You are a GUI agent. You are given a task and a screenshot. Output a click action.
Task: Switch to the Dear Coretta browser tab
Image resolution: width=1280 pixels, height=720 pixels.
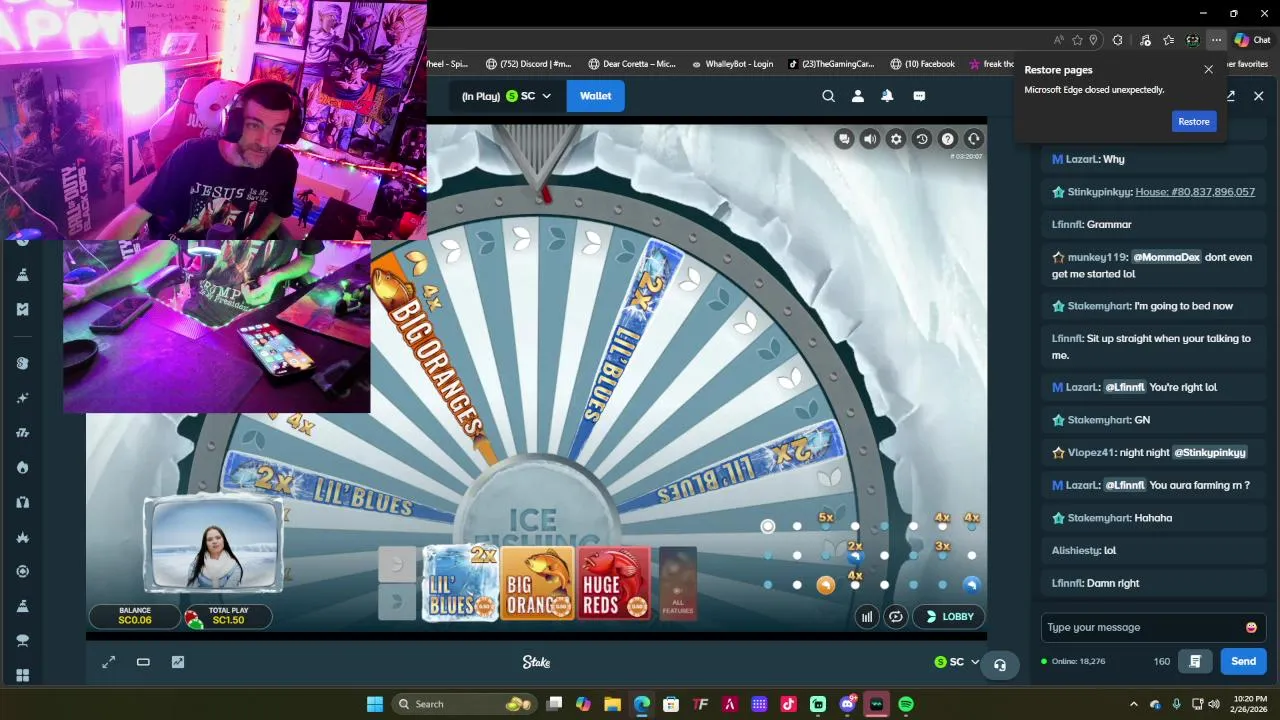point(632,64)
